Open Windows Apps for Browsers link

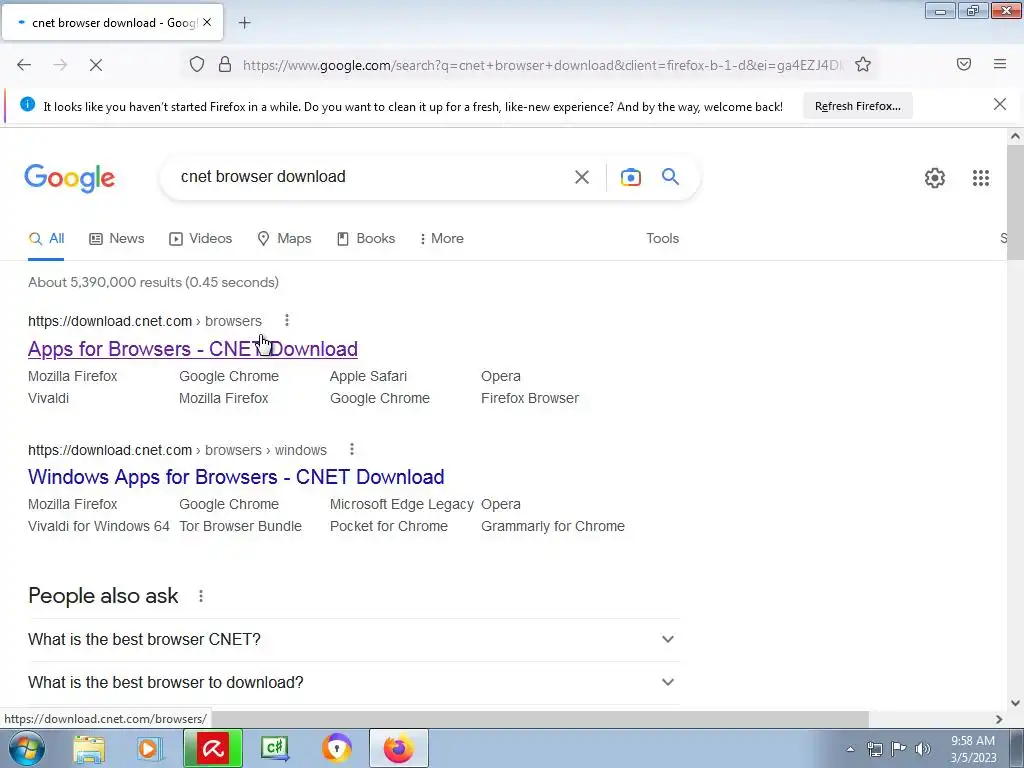(236, 477)
